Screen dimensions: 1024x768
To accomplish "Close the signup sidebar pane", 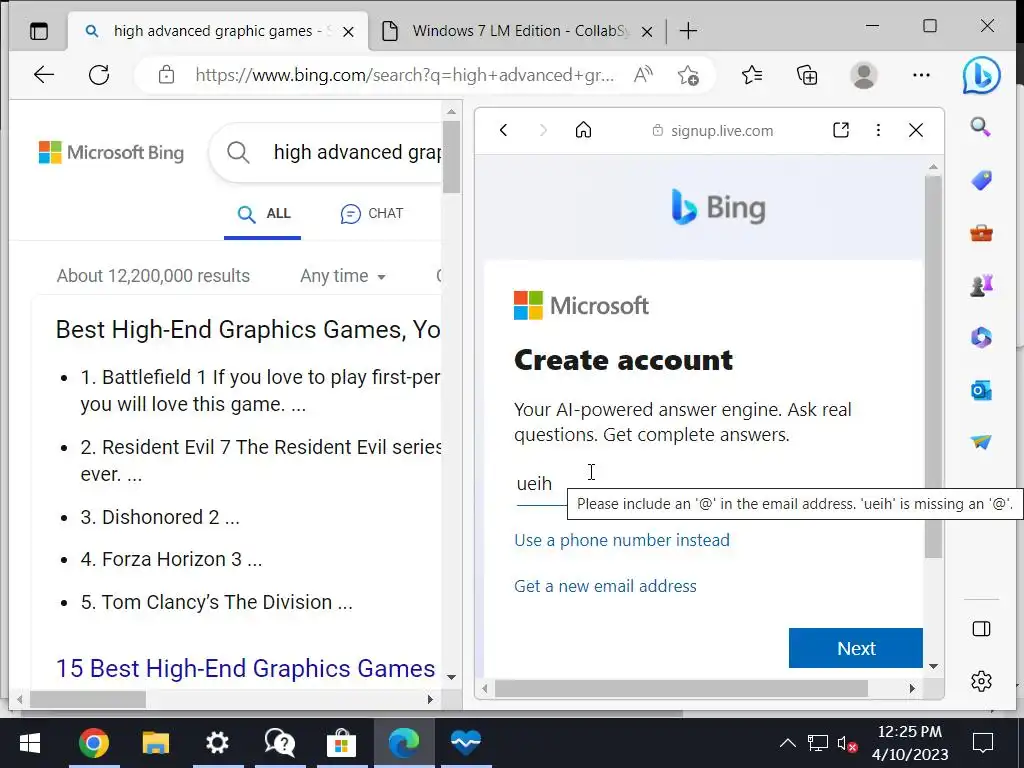I will click(x=916, y=130).
